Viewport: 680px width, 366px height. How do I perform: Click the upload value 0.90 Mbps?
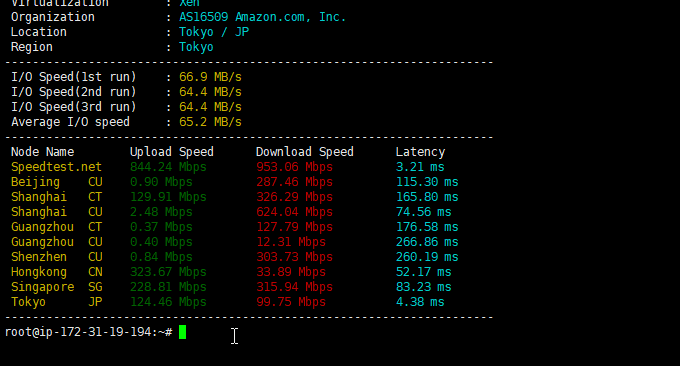click(161, 182)
